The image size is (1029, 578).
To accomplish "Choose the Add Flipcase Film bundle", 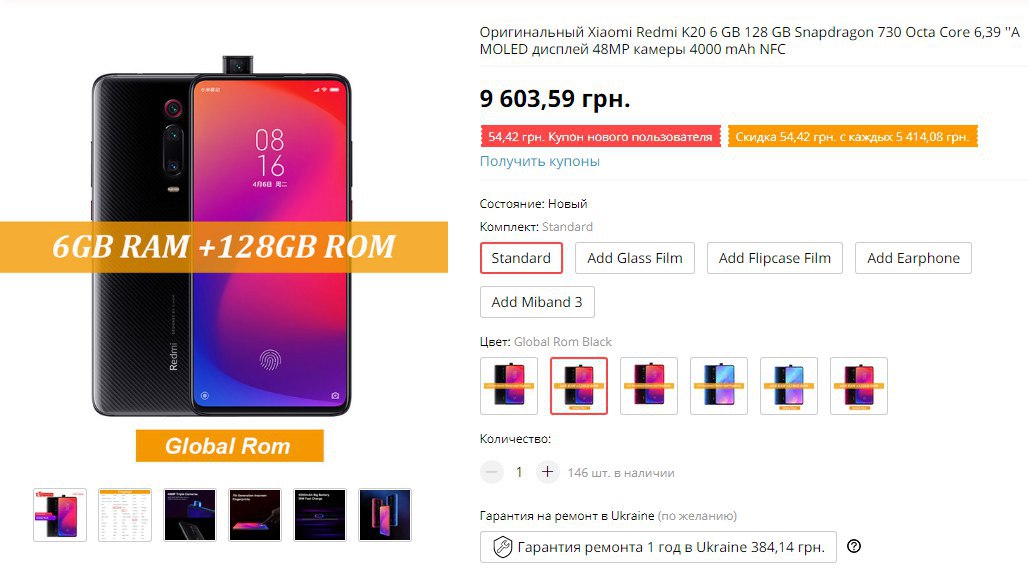I will (774, 258).
